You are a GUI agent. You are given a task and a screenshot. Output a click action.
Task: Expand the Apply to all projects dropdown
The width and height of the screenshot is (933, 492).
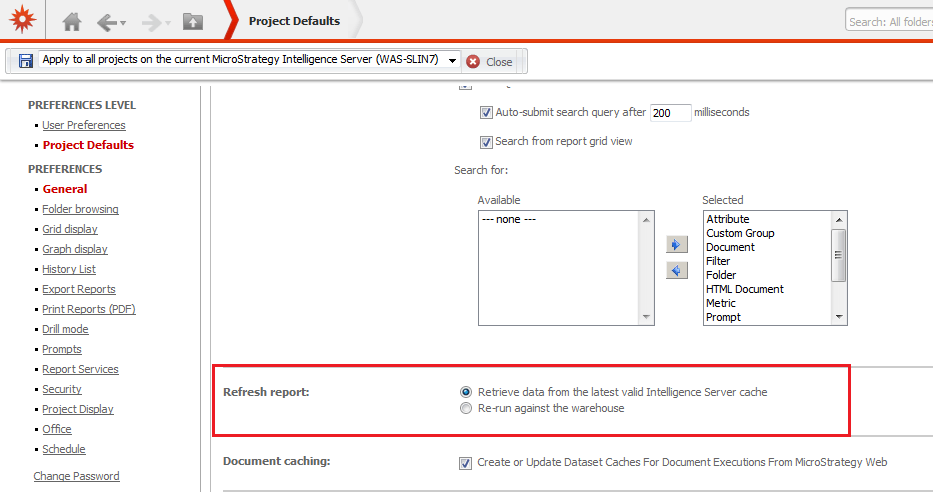[x=452, y=61]
